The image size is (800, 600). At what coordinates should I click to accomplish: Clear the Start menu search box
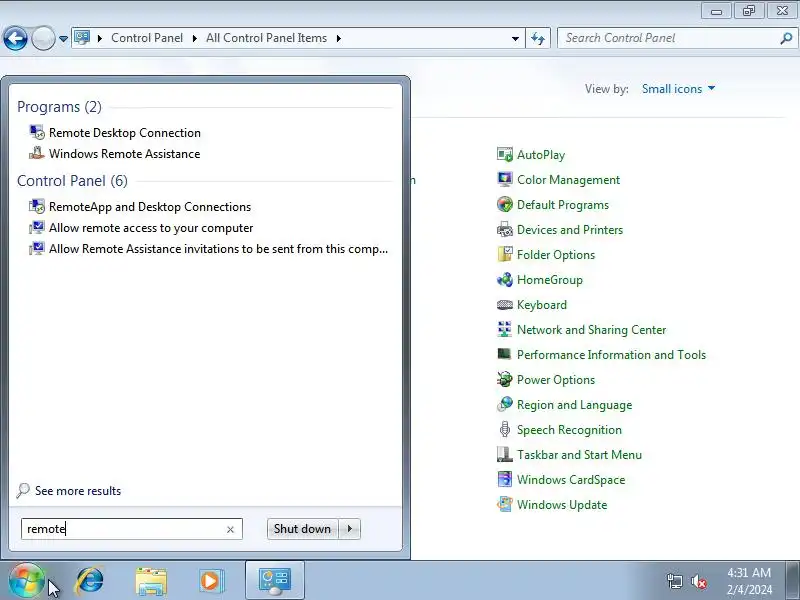230,530
